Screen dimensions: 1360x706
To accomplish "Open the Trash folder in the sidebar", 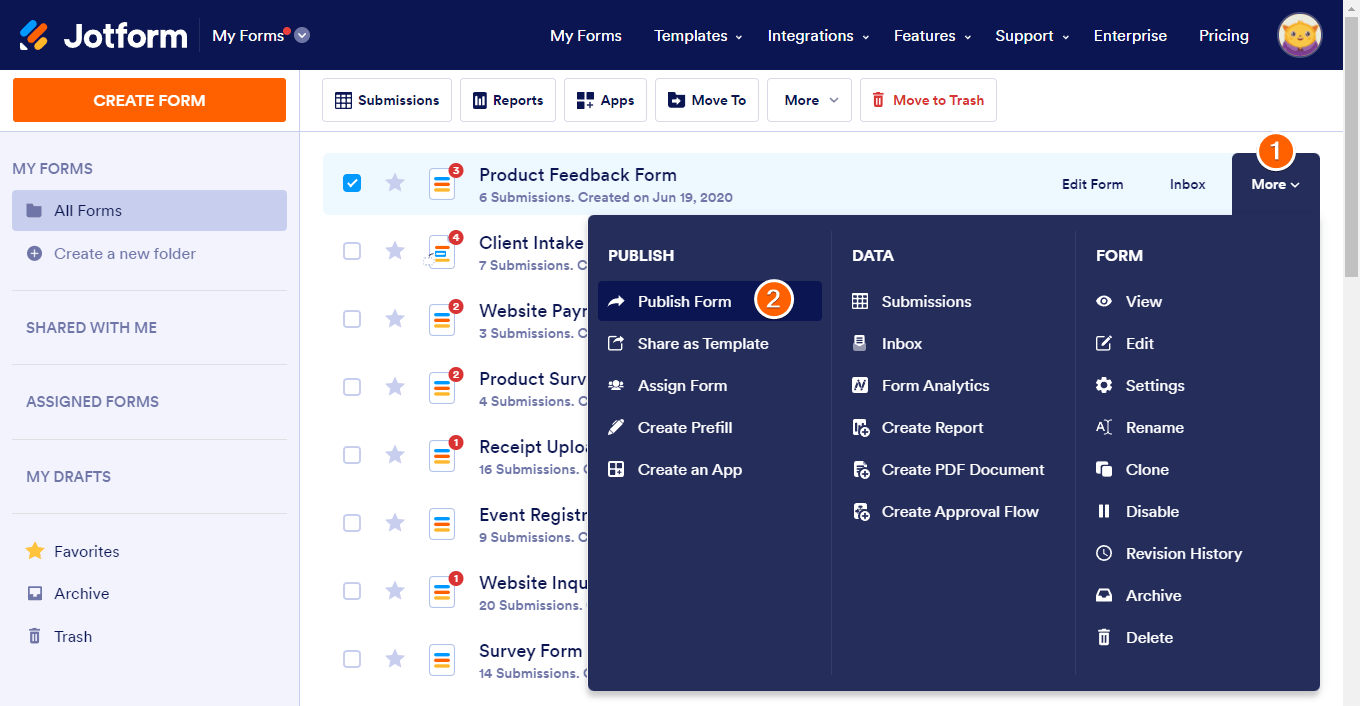I will 71,636.
